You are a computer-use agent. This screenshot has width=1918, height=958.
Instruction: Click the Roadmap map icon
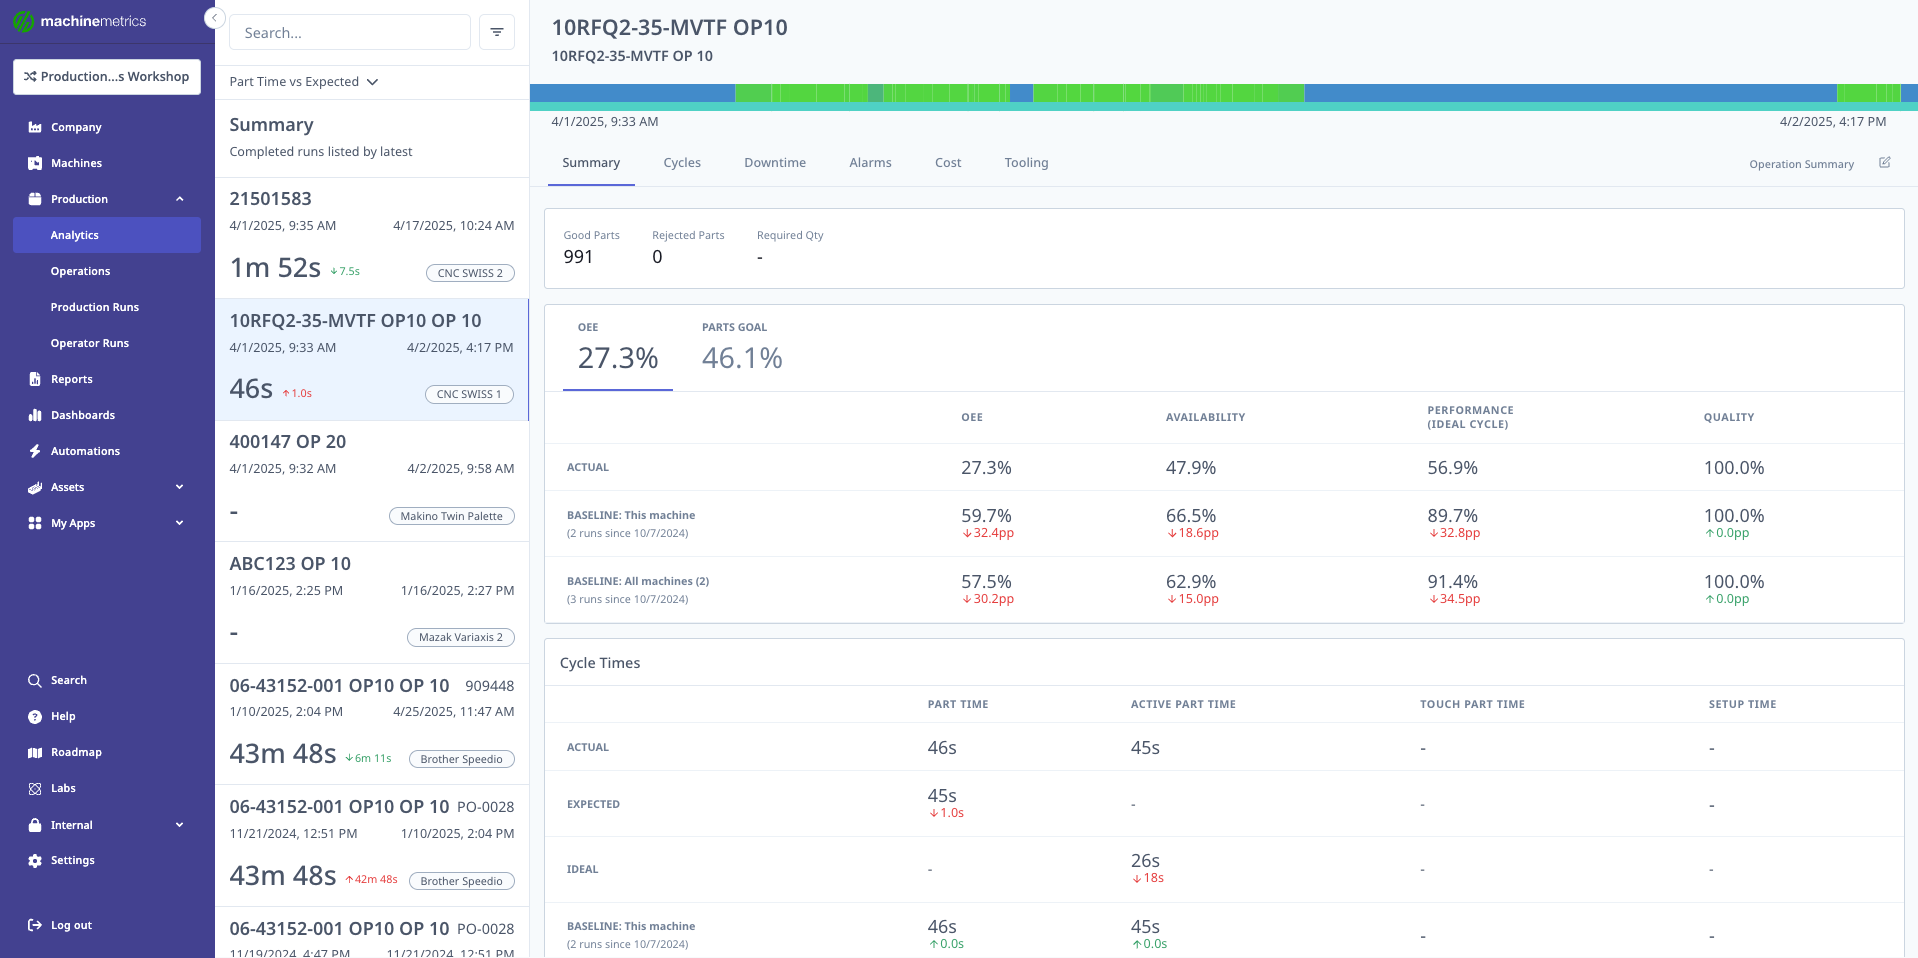pos(35,752)
